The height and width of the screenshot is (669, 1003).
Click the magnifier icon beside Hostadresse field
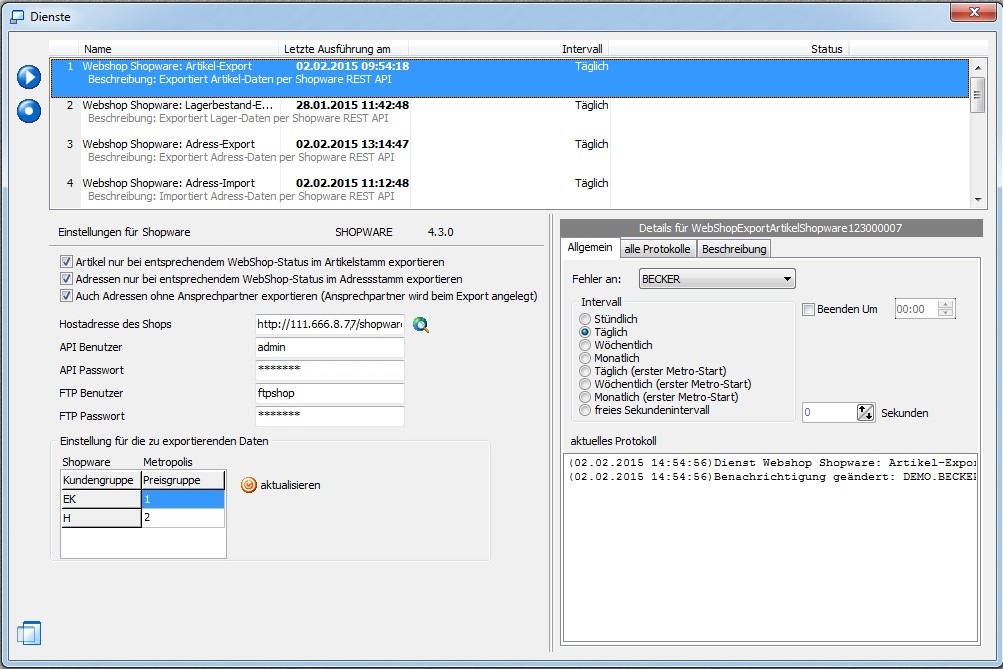[x=421, y=324]
